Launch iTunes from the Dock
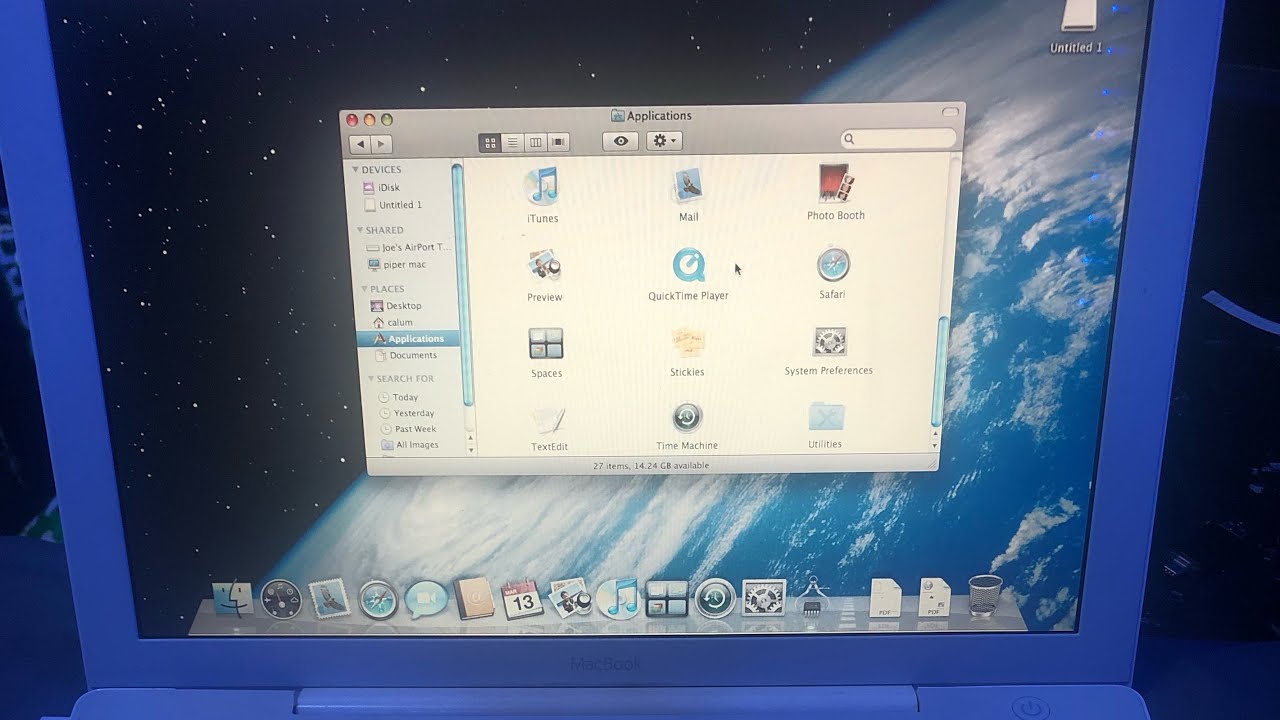The height and width of the screenshot is (720, 1280). click(618, 598)
